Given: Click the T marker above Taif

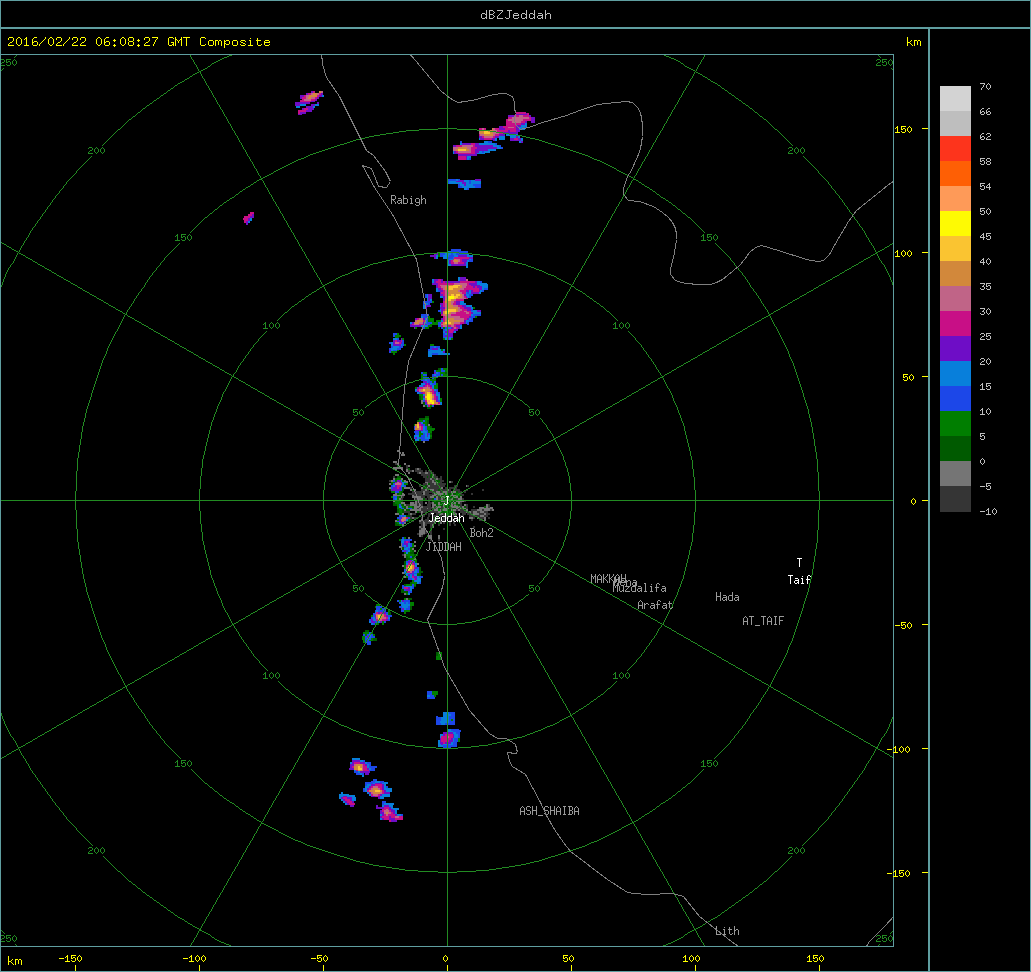Looking at the screenshot, I should [800, 563].
